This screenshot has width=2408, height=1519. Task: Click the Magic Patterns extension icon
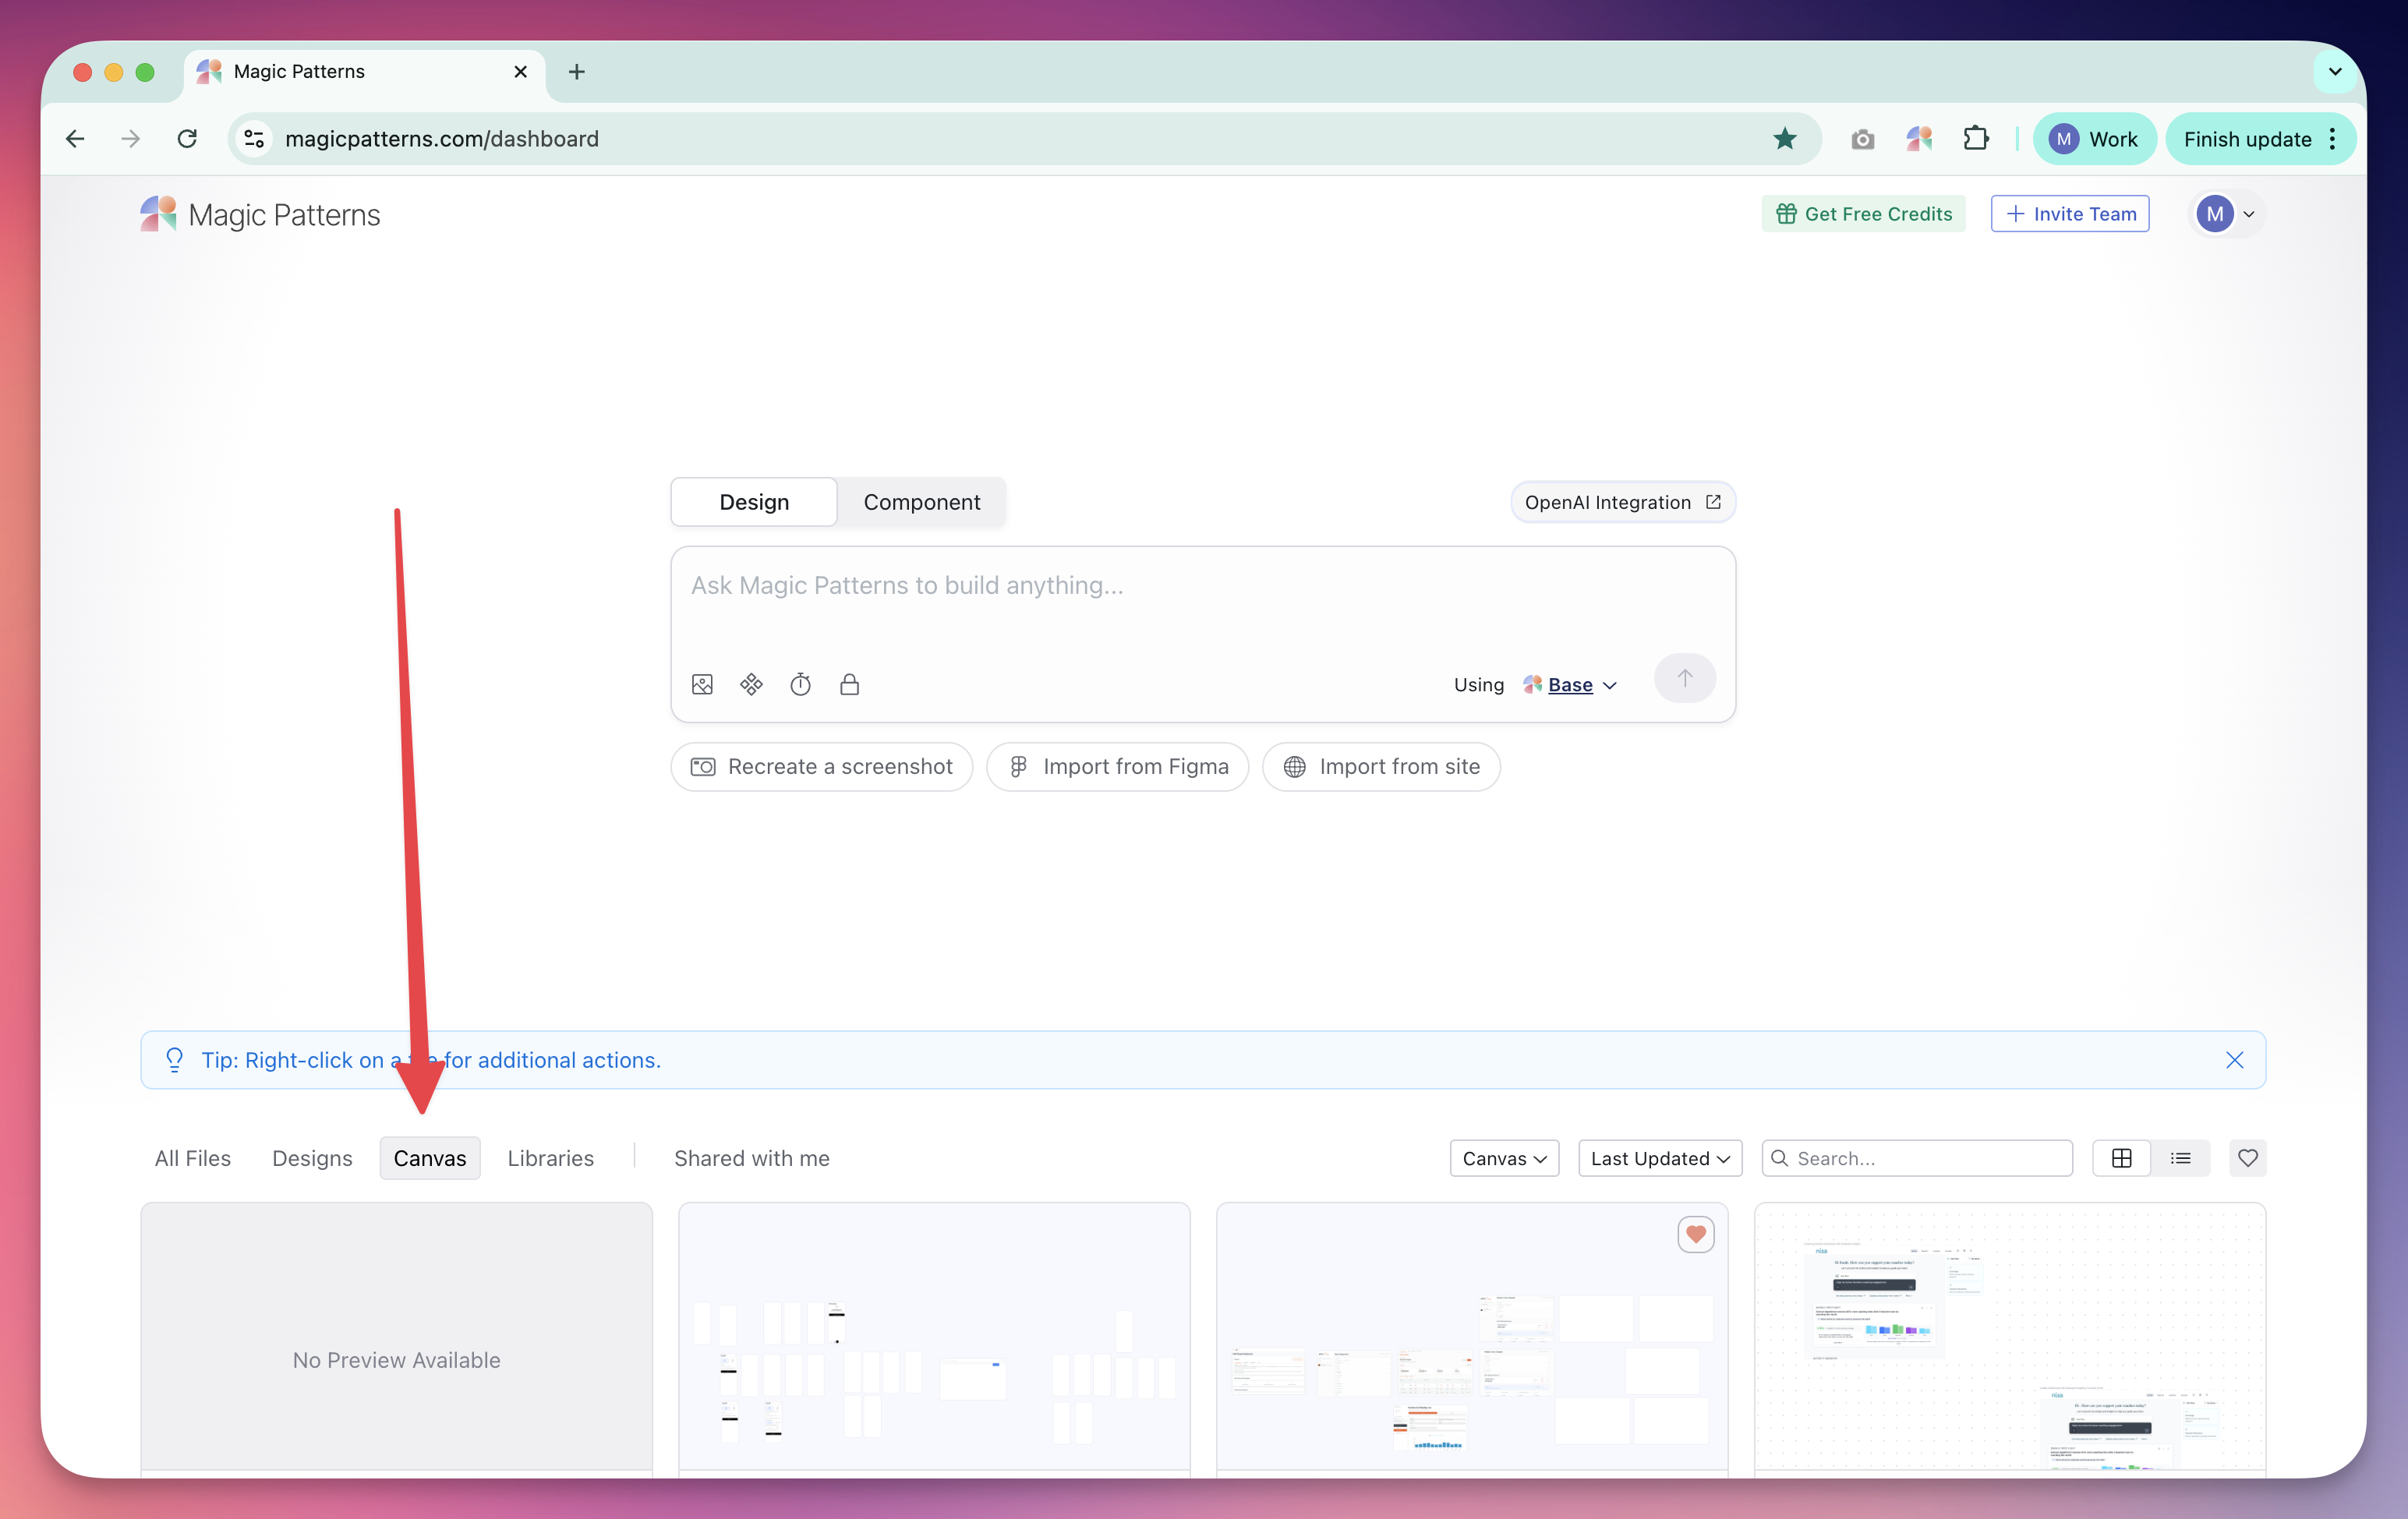pyautogui.click(x=1918, y=139)
